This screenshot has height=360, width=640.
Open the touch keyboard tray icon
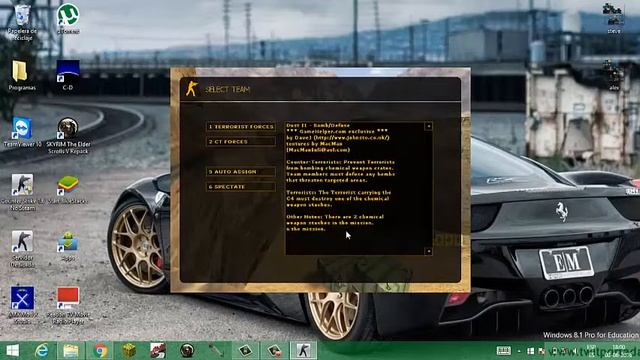(x=503, y=351)
